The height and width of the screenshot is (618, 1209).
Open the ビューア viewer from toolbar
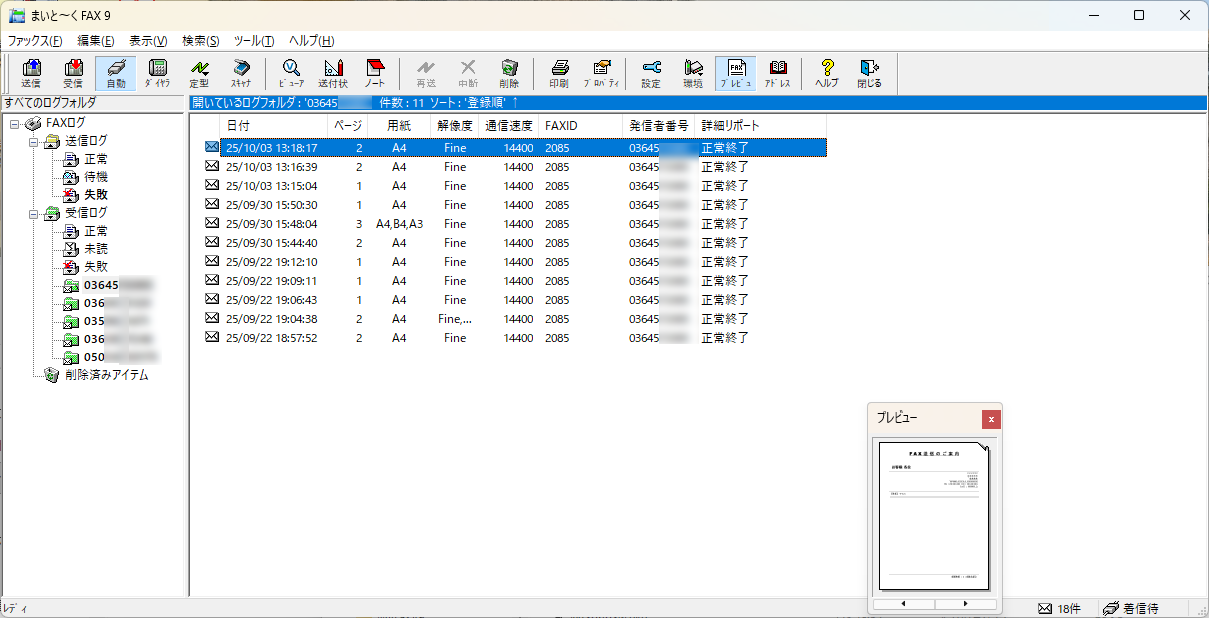point(291,73)
